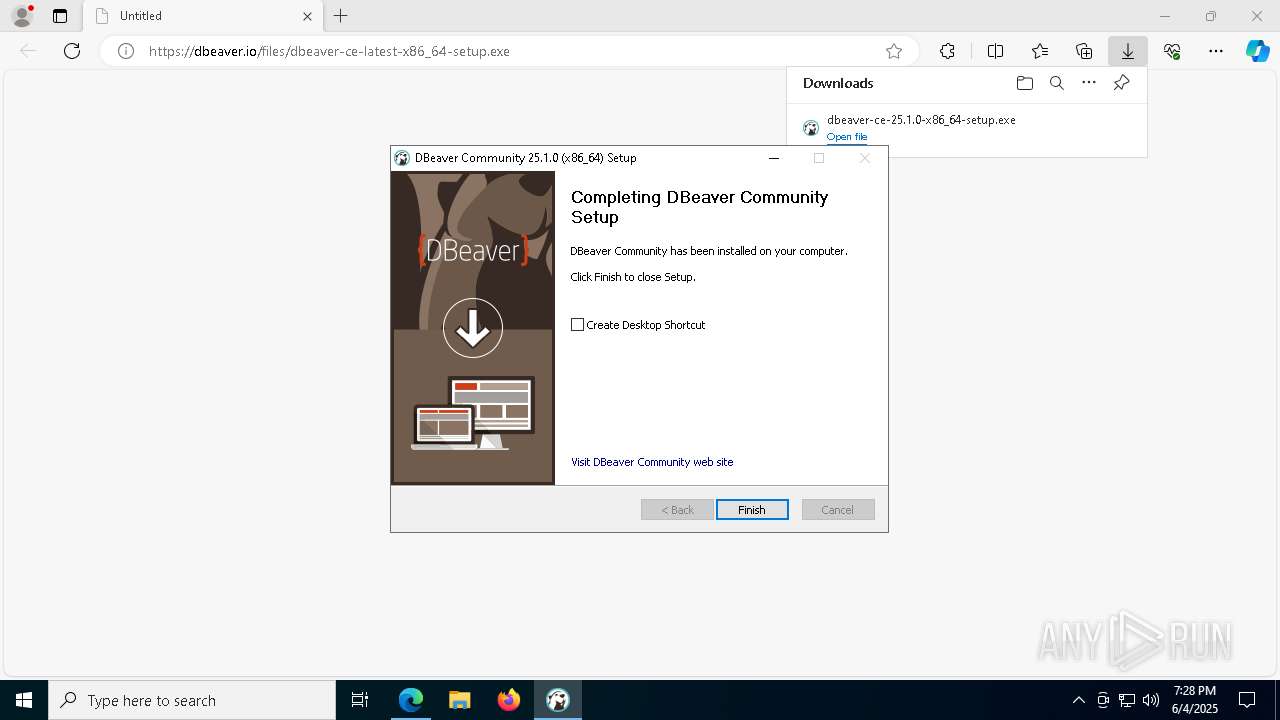
Task: Minimize the DBeaver Setup window
Action: tap(773, 158)
